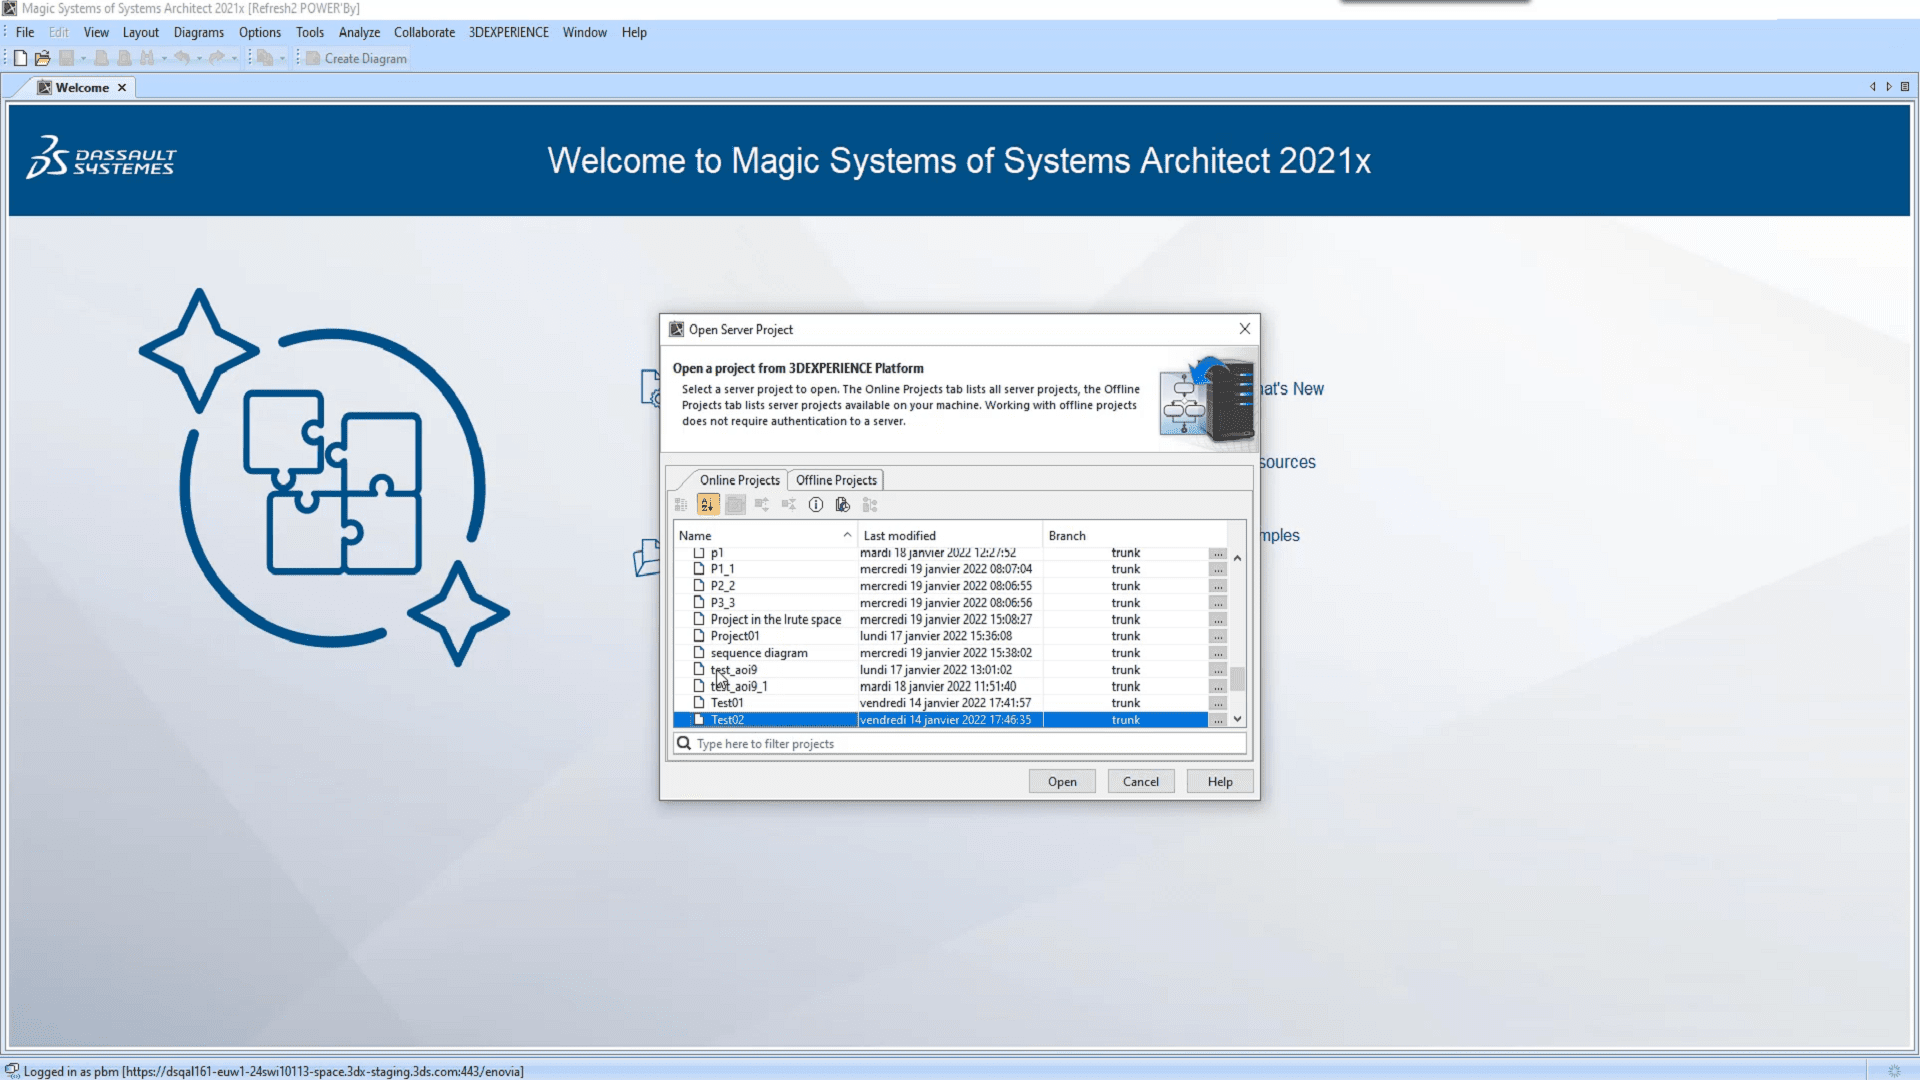This screenshot has width=1920, height=1080.
Task: Click the branch structure icon in dialog toolbar
Action: (x=870, y=505)
